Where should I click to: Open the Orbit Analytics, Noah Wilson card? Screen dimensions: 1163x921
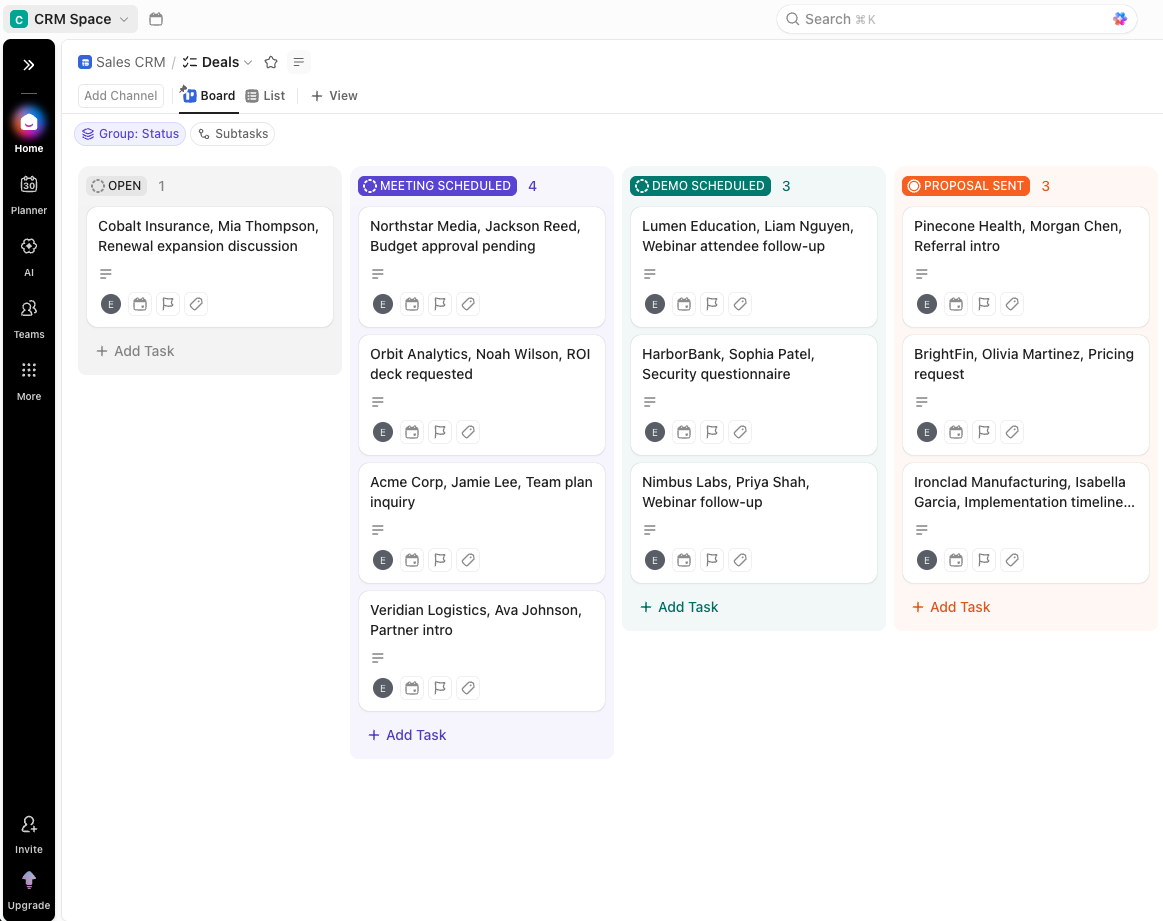[x=482, y=395]
